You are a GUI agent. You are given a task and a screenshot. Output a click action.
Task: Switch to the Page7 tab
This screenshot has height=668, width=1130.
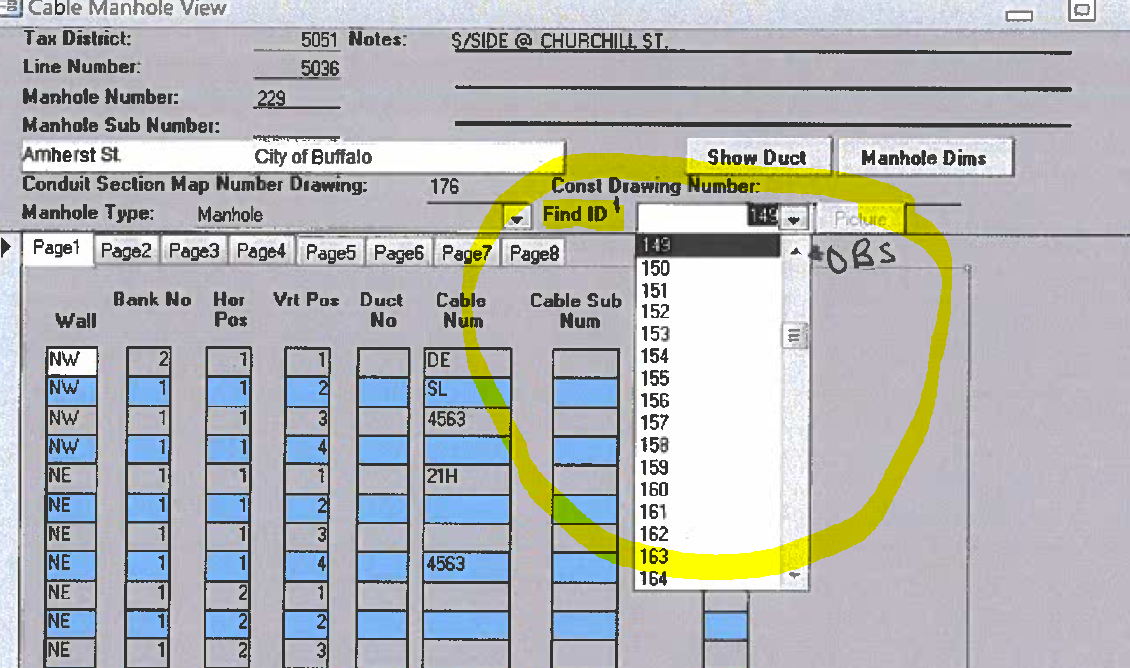[x=466, y=253]
